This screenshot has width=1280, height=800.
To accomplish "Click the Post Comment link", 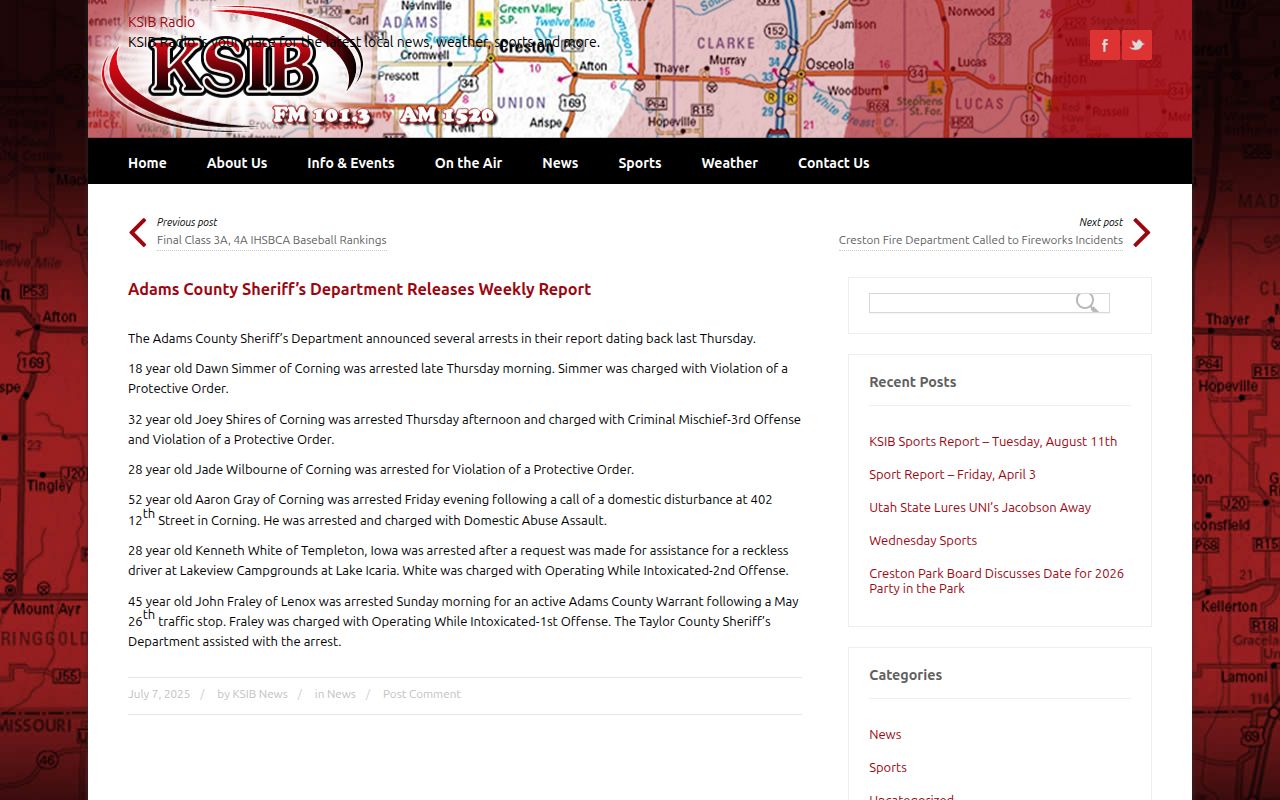I will (422, 694).
